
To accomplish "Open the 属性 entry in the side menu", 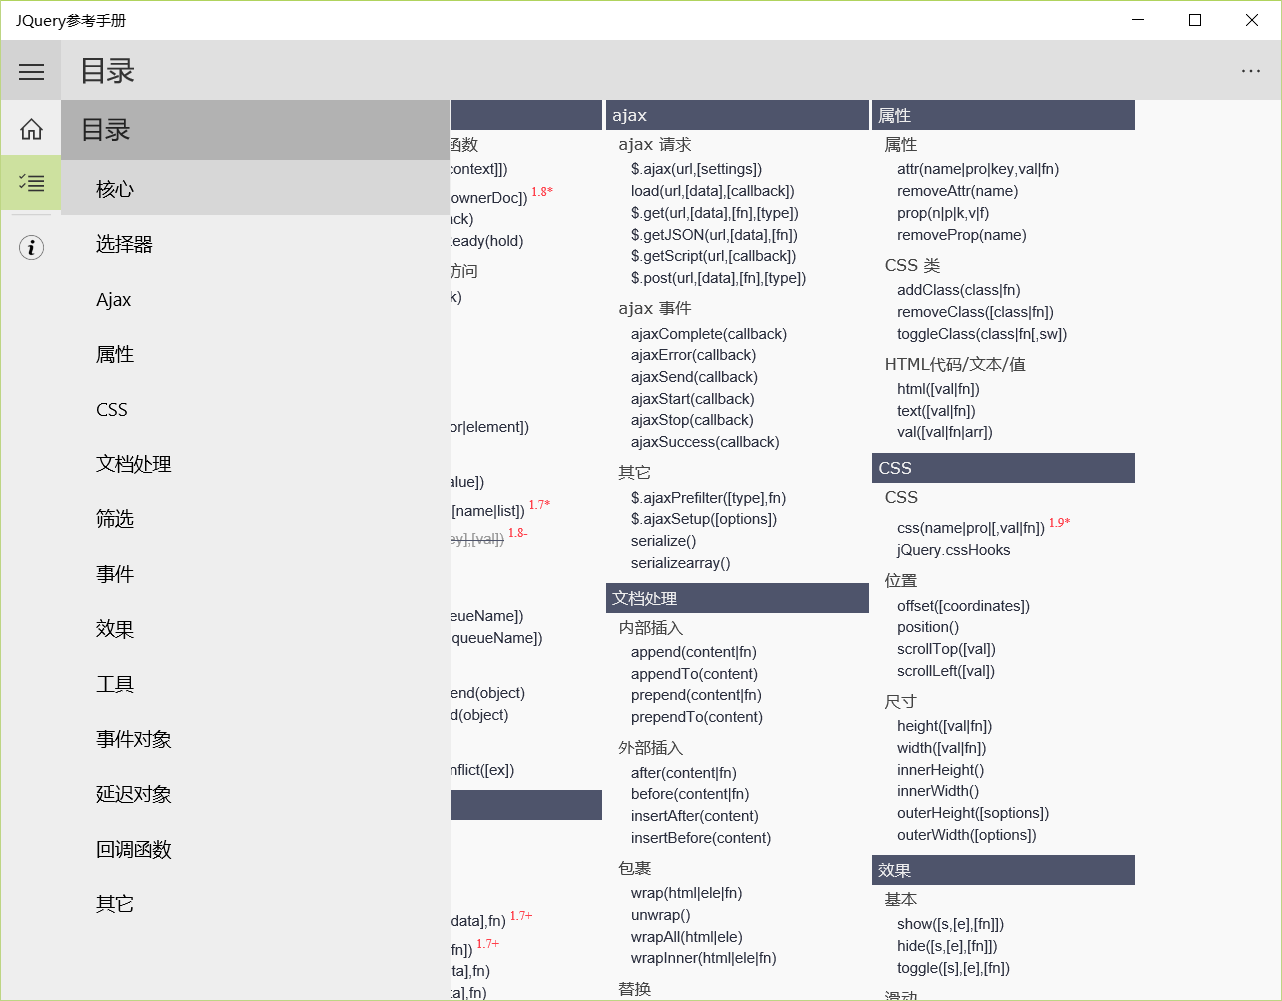I will point(256,354).
